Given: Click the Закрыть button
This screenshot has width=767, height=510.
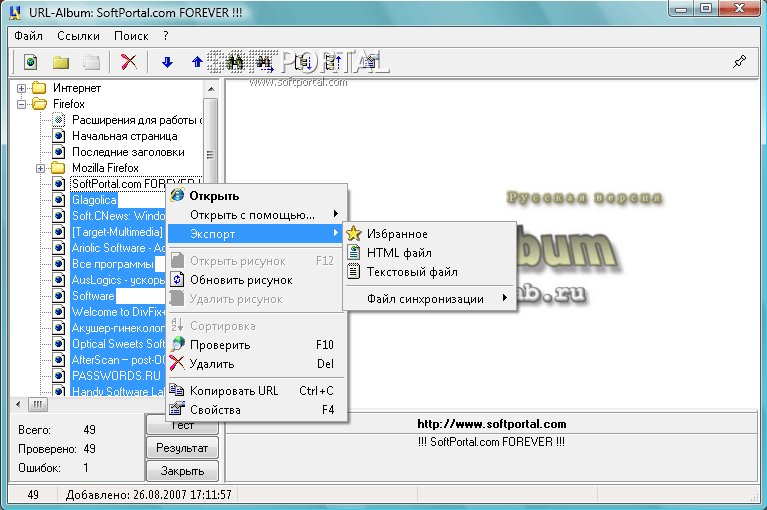Looking at the screenshot, I should tap(182, 470).
